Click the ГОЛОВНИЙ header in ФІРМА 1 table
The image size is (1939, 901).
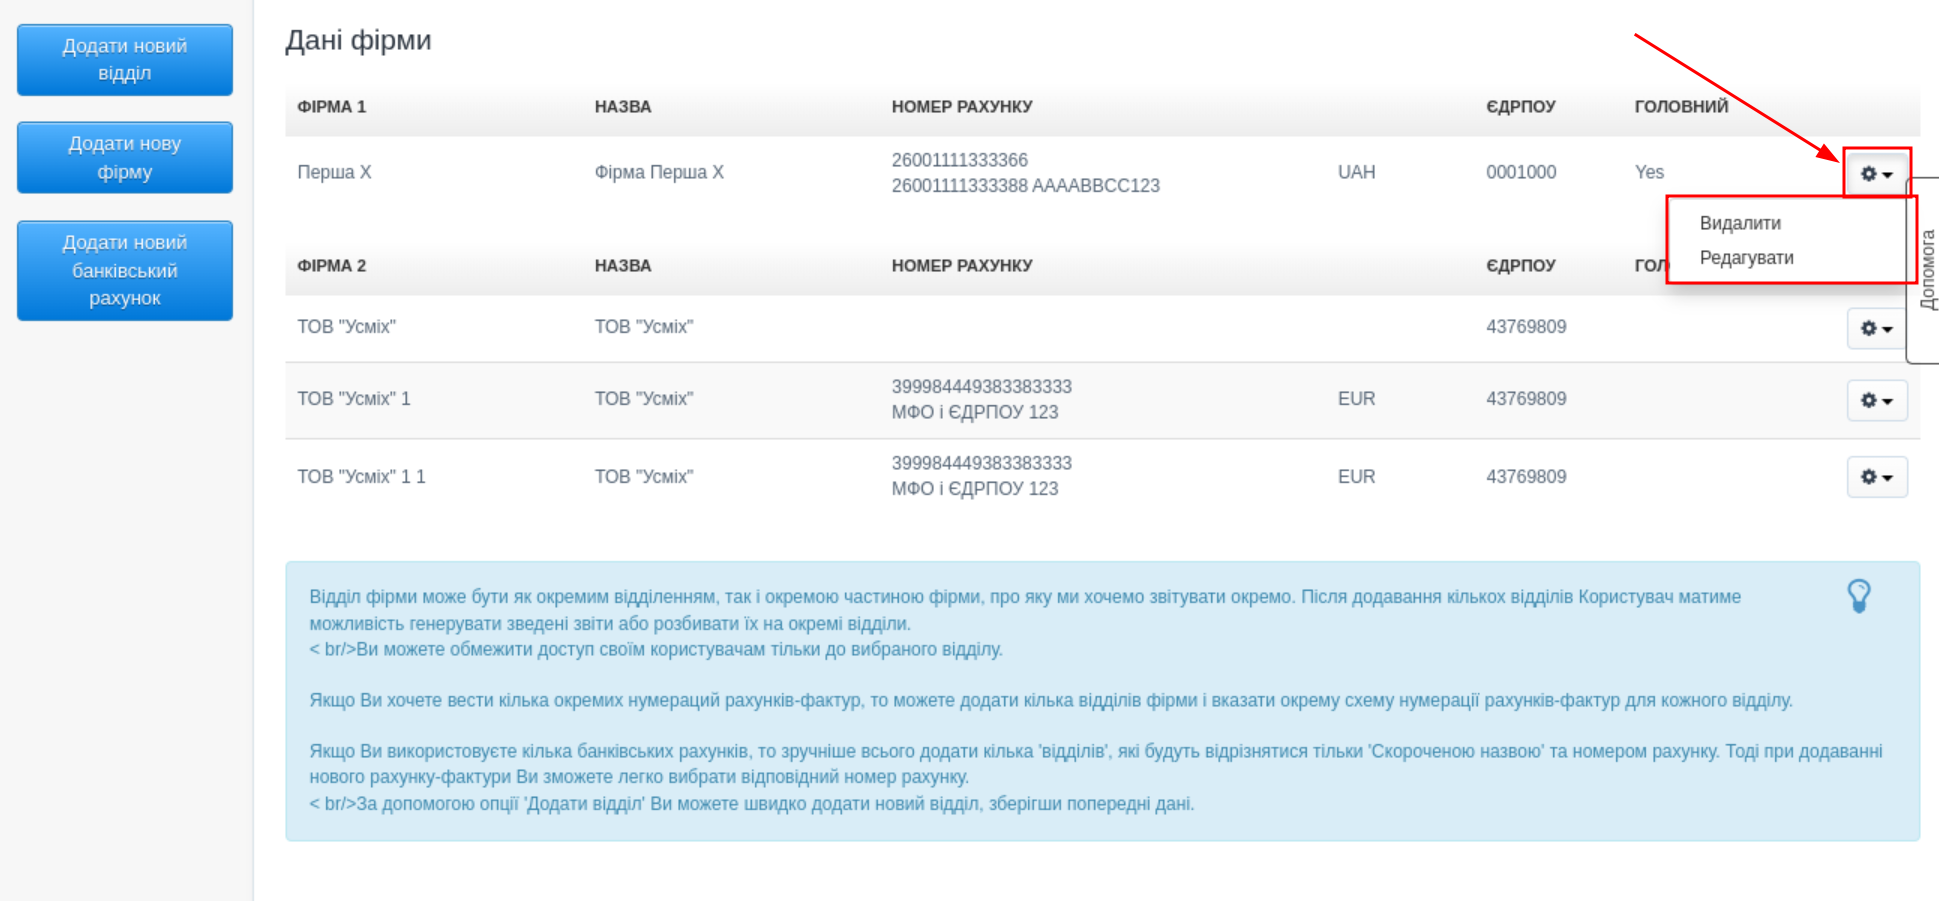(x=1681, y=107)
